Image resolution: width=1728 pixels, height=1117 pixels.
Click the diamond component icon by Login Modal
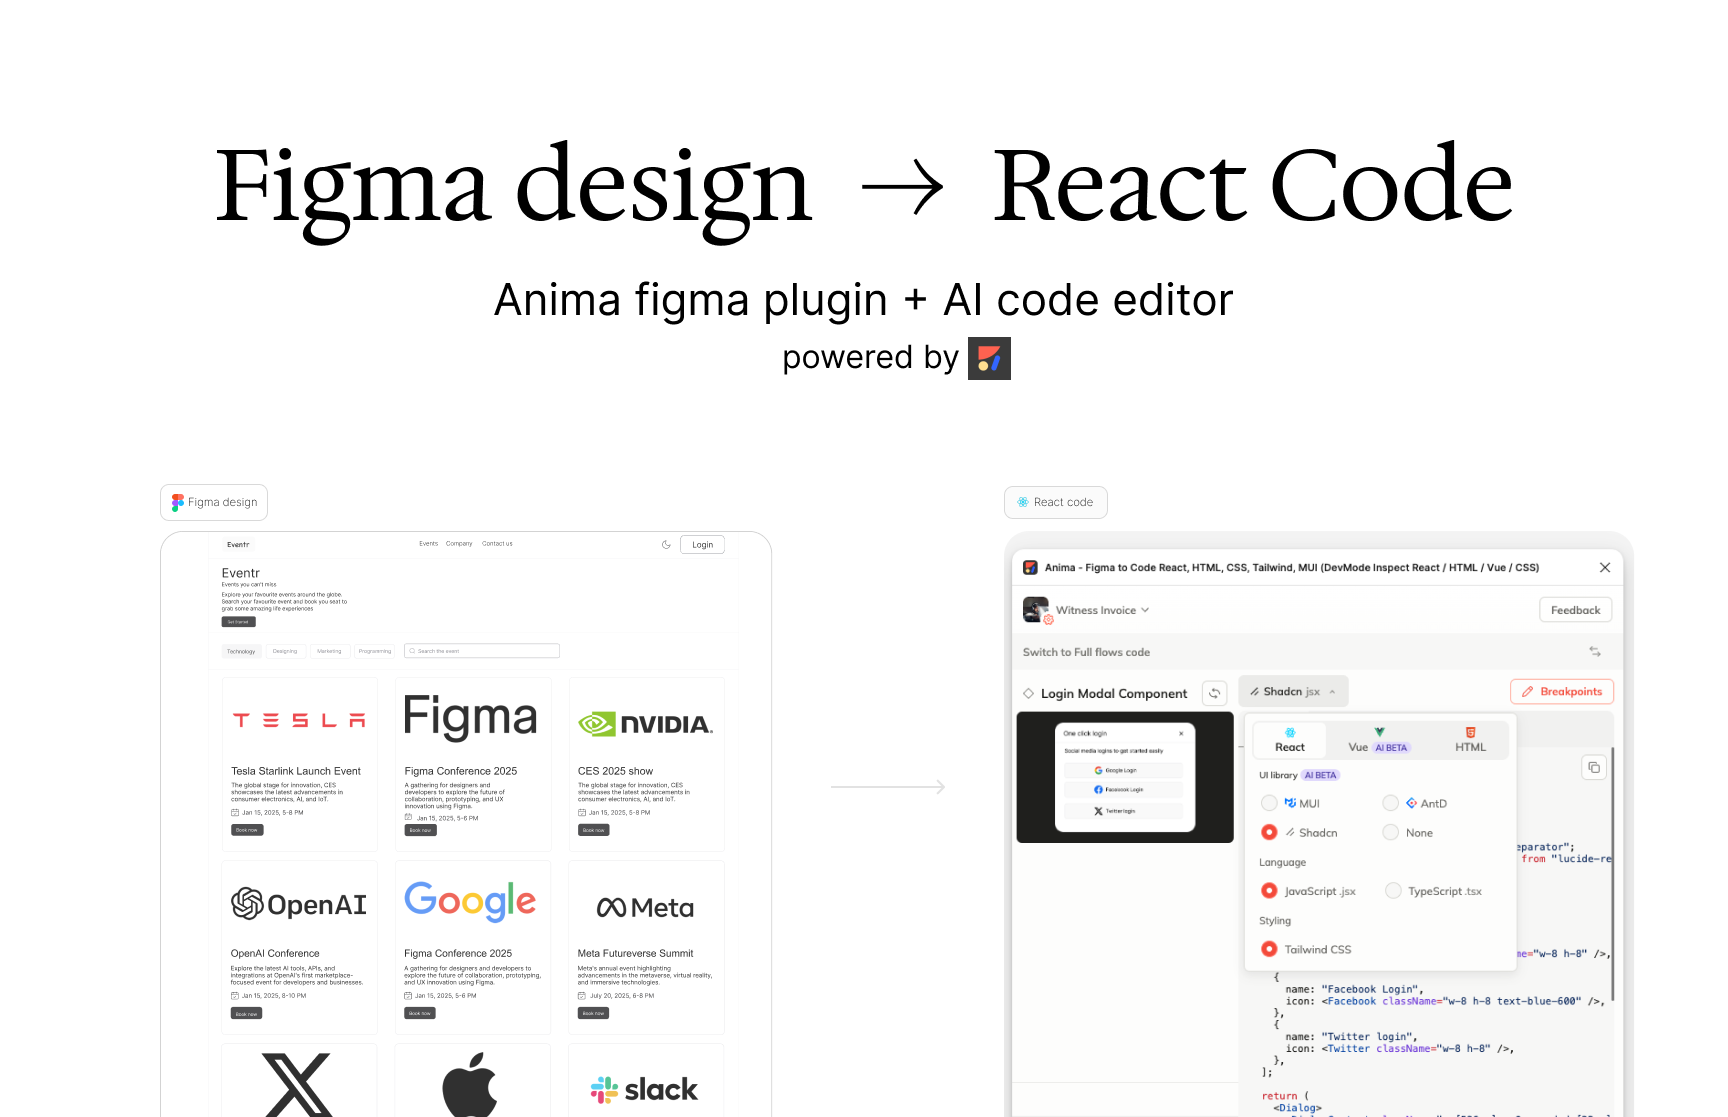coord(1028,693)
